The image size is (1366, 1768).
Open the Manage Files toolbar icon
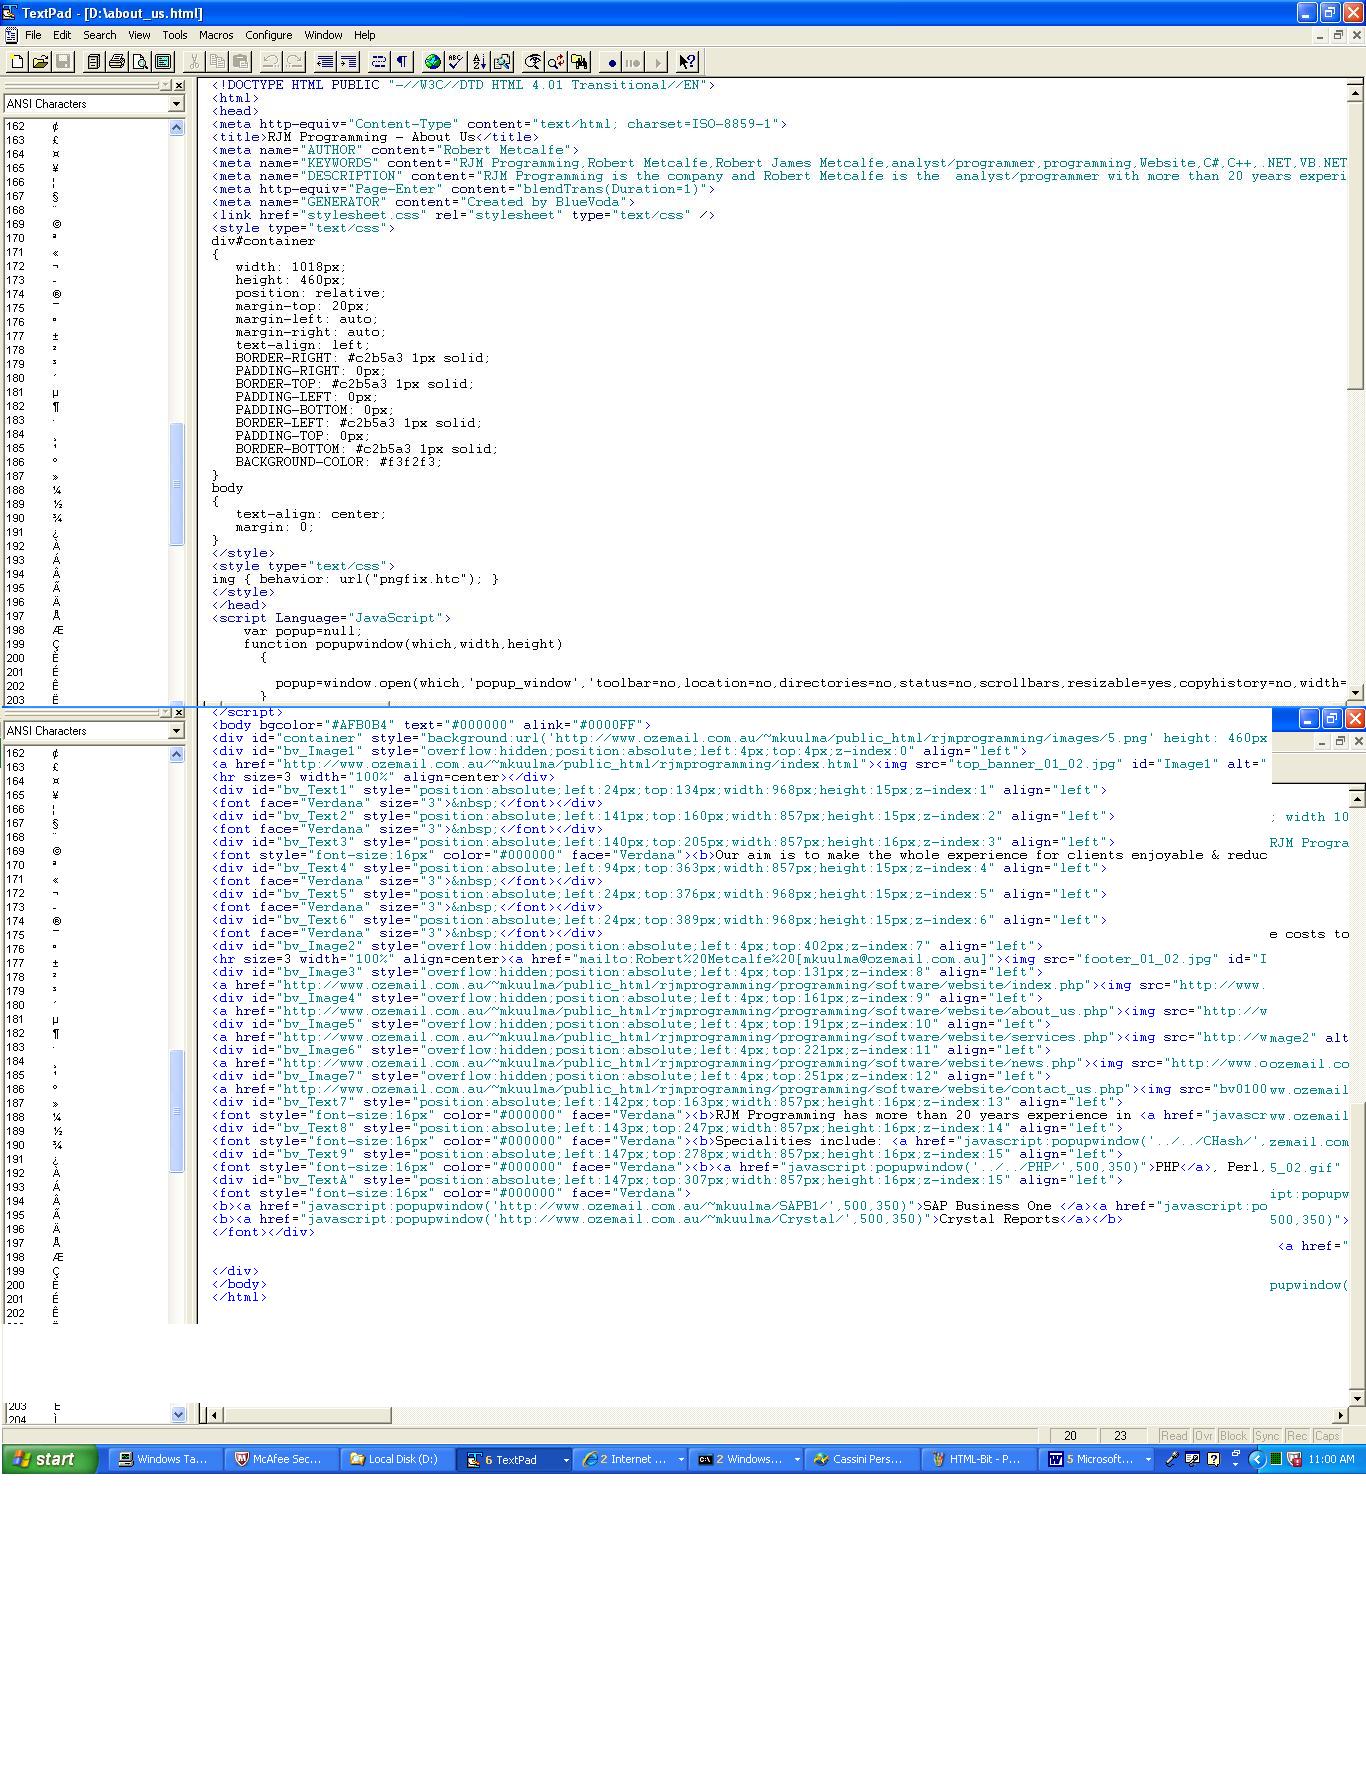(x=93, y=62)
